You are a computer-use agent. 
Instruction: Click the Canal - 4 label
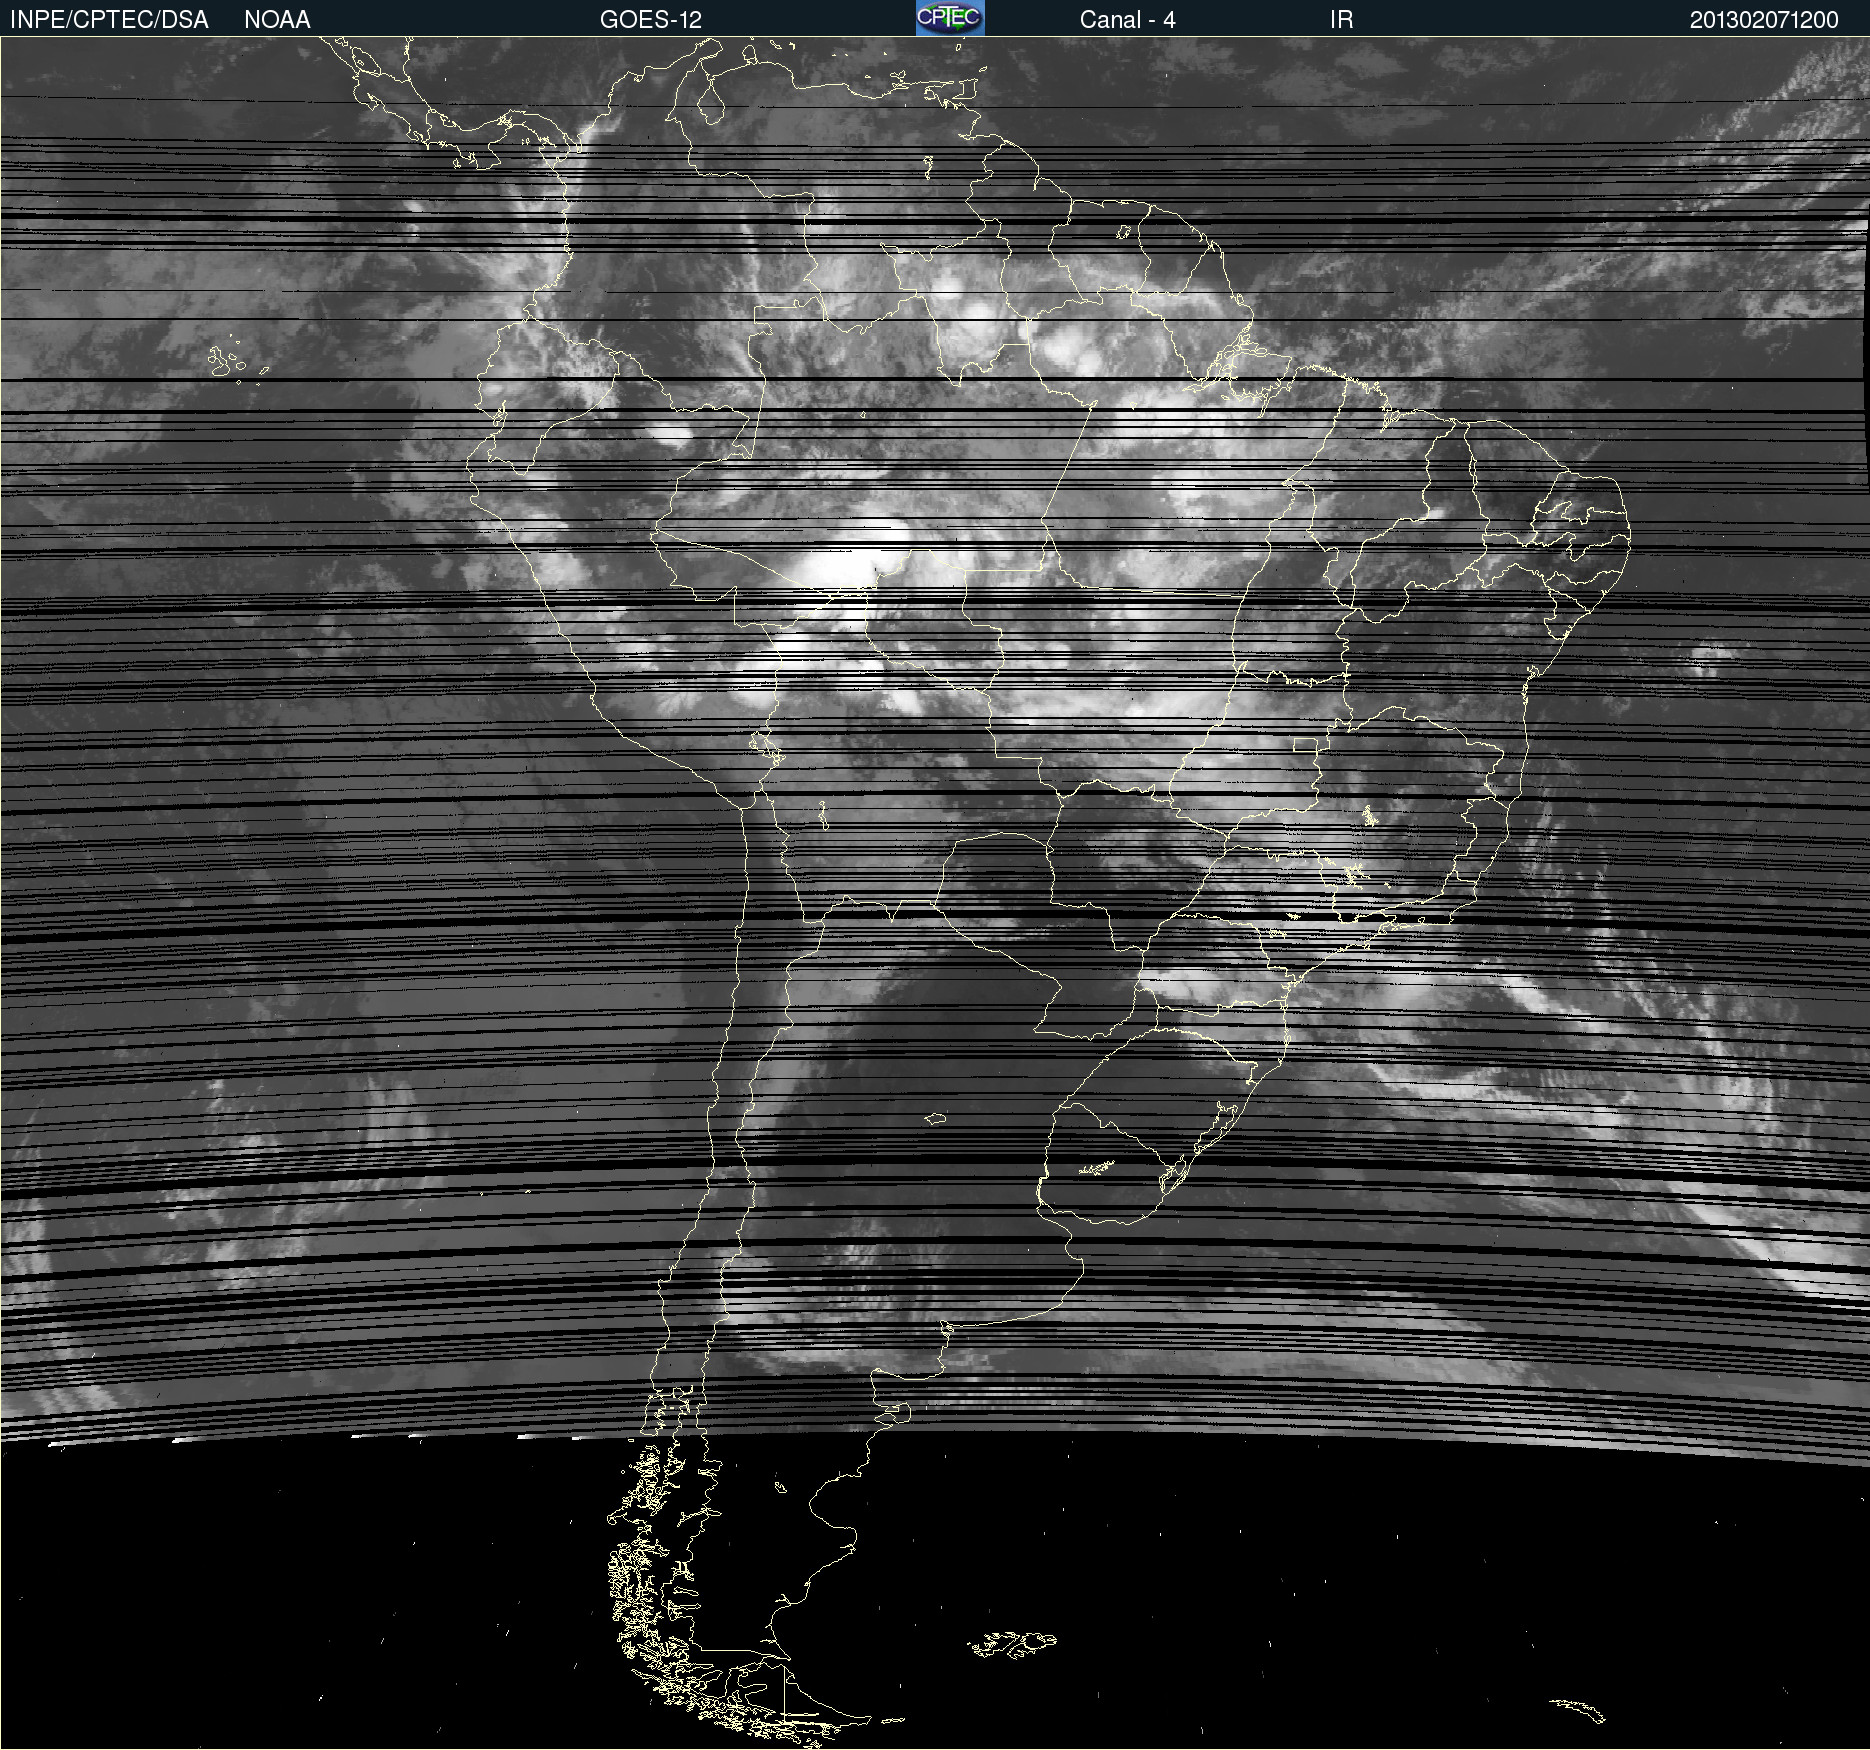(1127, 20)
